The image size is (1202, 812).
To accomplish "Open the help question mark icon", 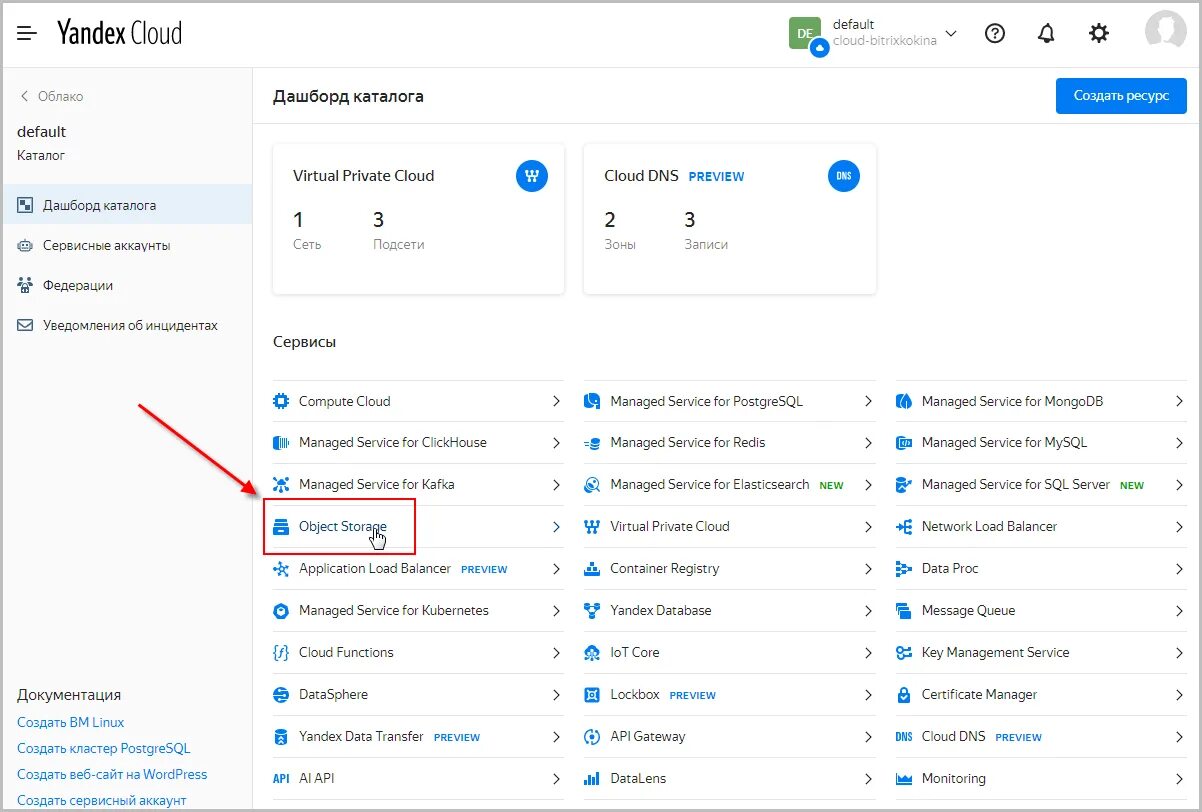I will pyautogui.click(x=994, y=33).
